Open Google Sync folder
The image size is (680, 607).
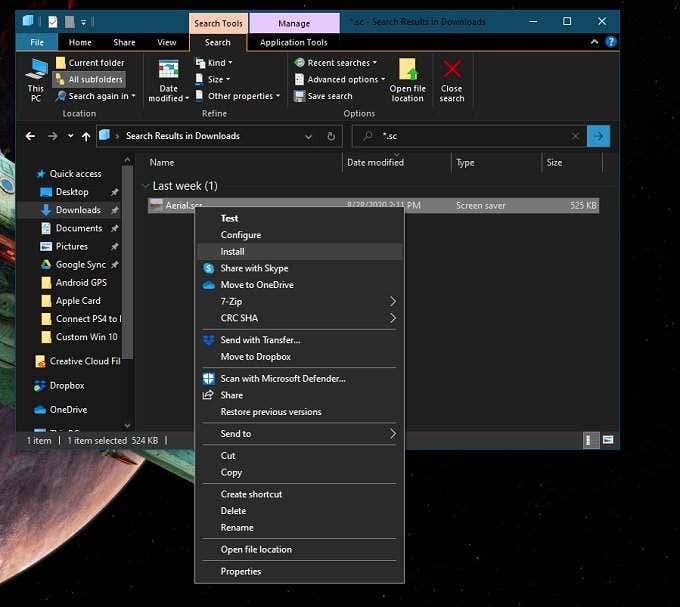pyautogui.click(x=81, y=264)
